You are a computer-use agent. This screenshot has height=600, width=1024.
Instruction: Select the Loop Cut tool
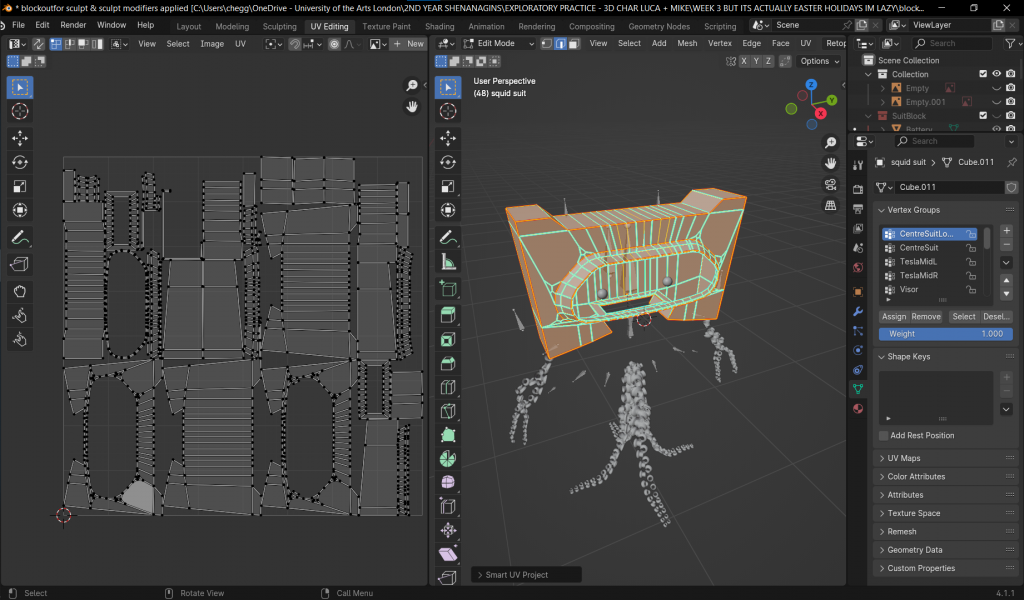(448, 387)
